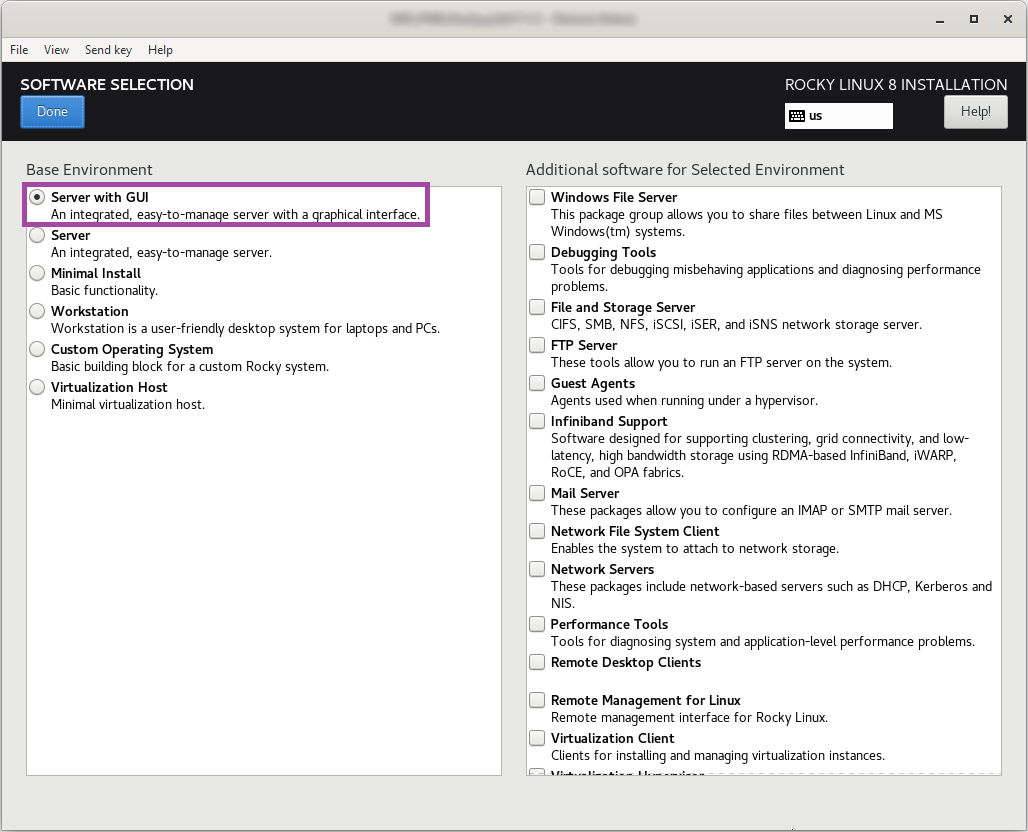
Task: Enable the Windows File Server checkbox
Action: click(537, 197)
